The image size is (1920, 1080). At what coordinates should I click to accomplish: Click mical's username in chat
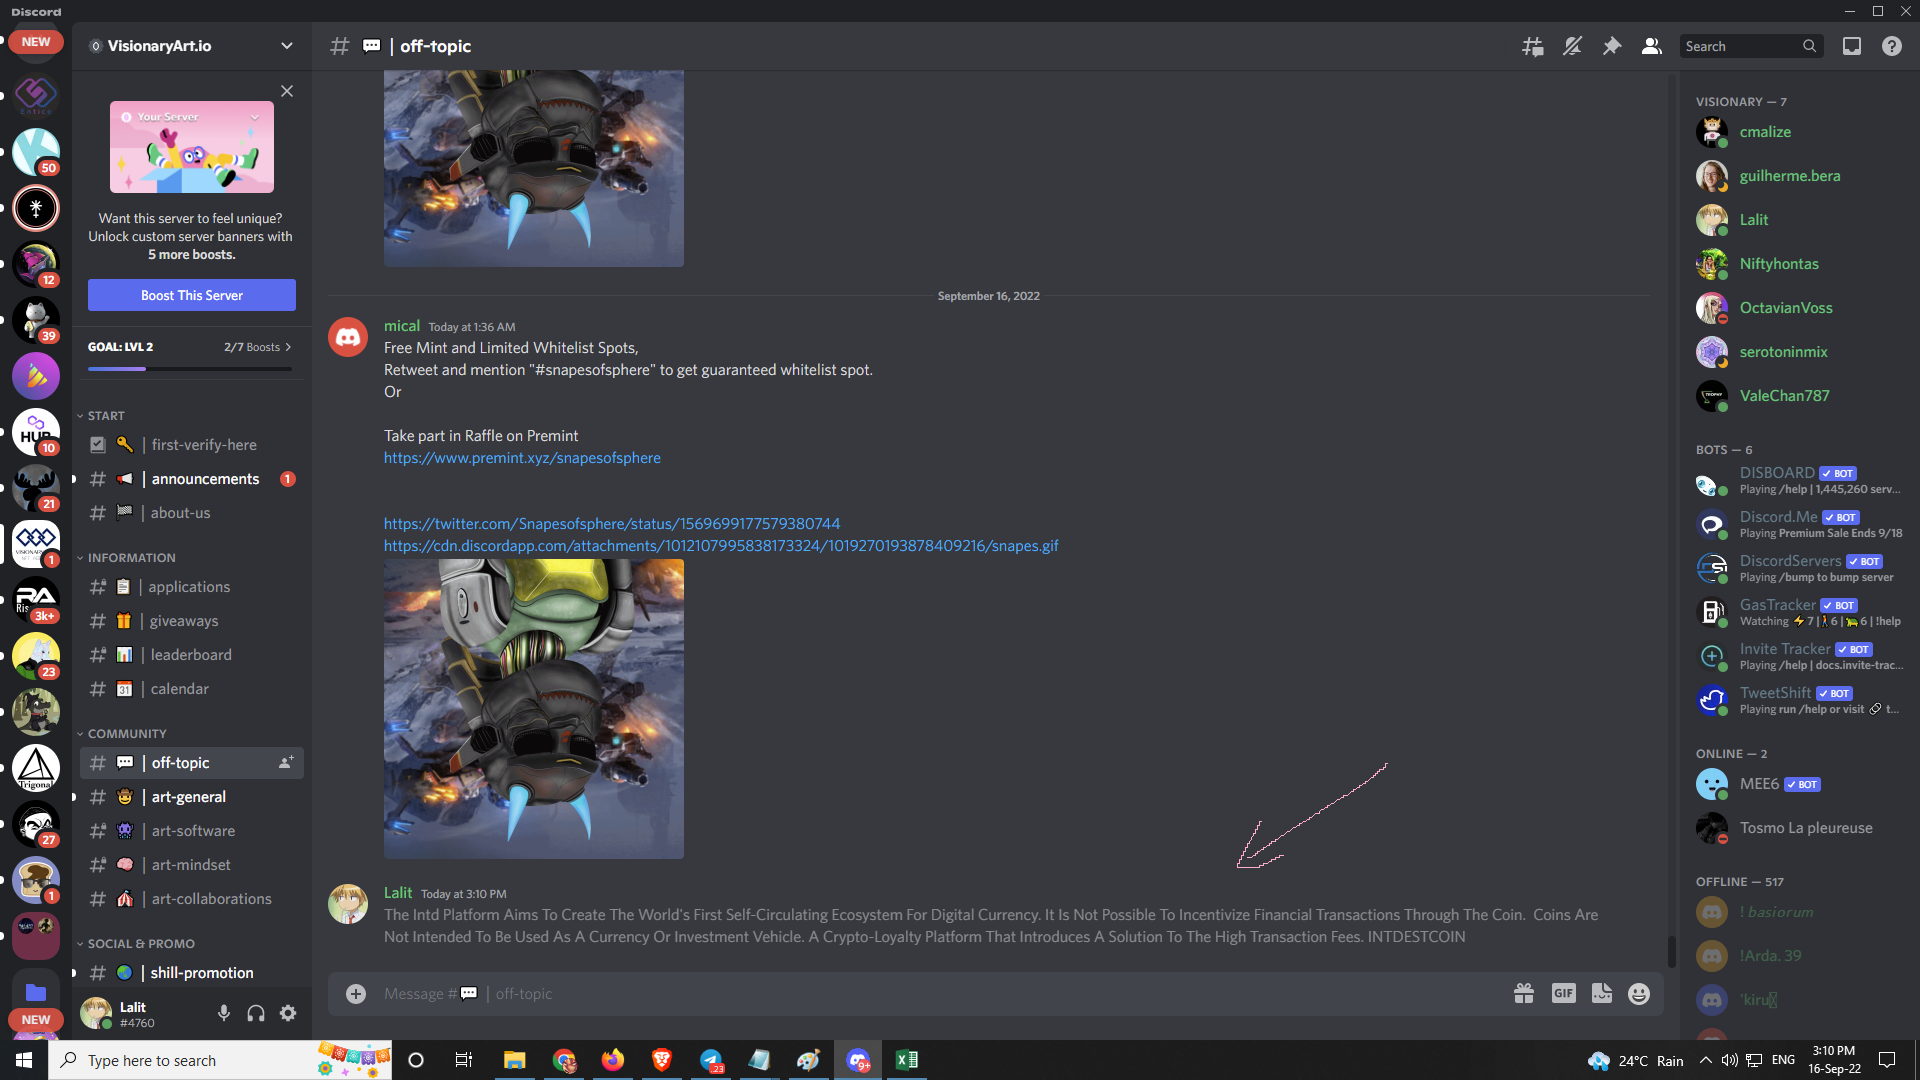[x=402, y=326]
